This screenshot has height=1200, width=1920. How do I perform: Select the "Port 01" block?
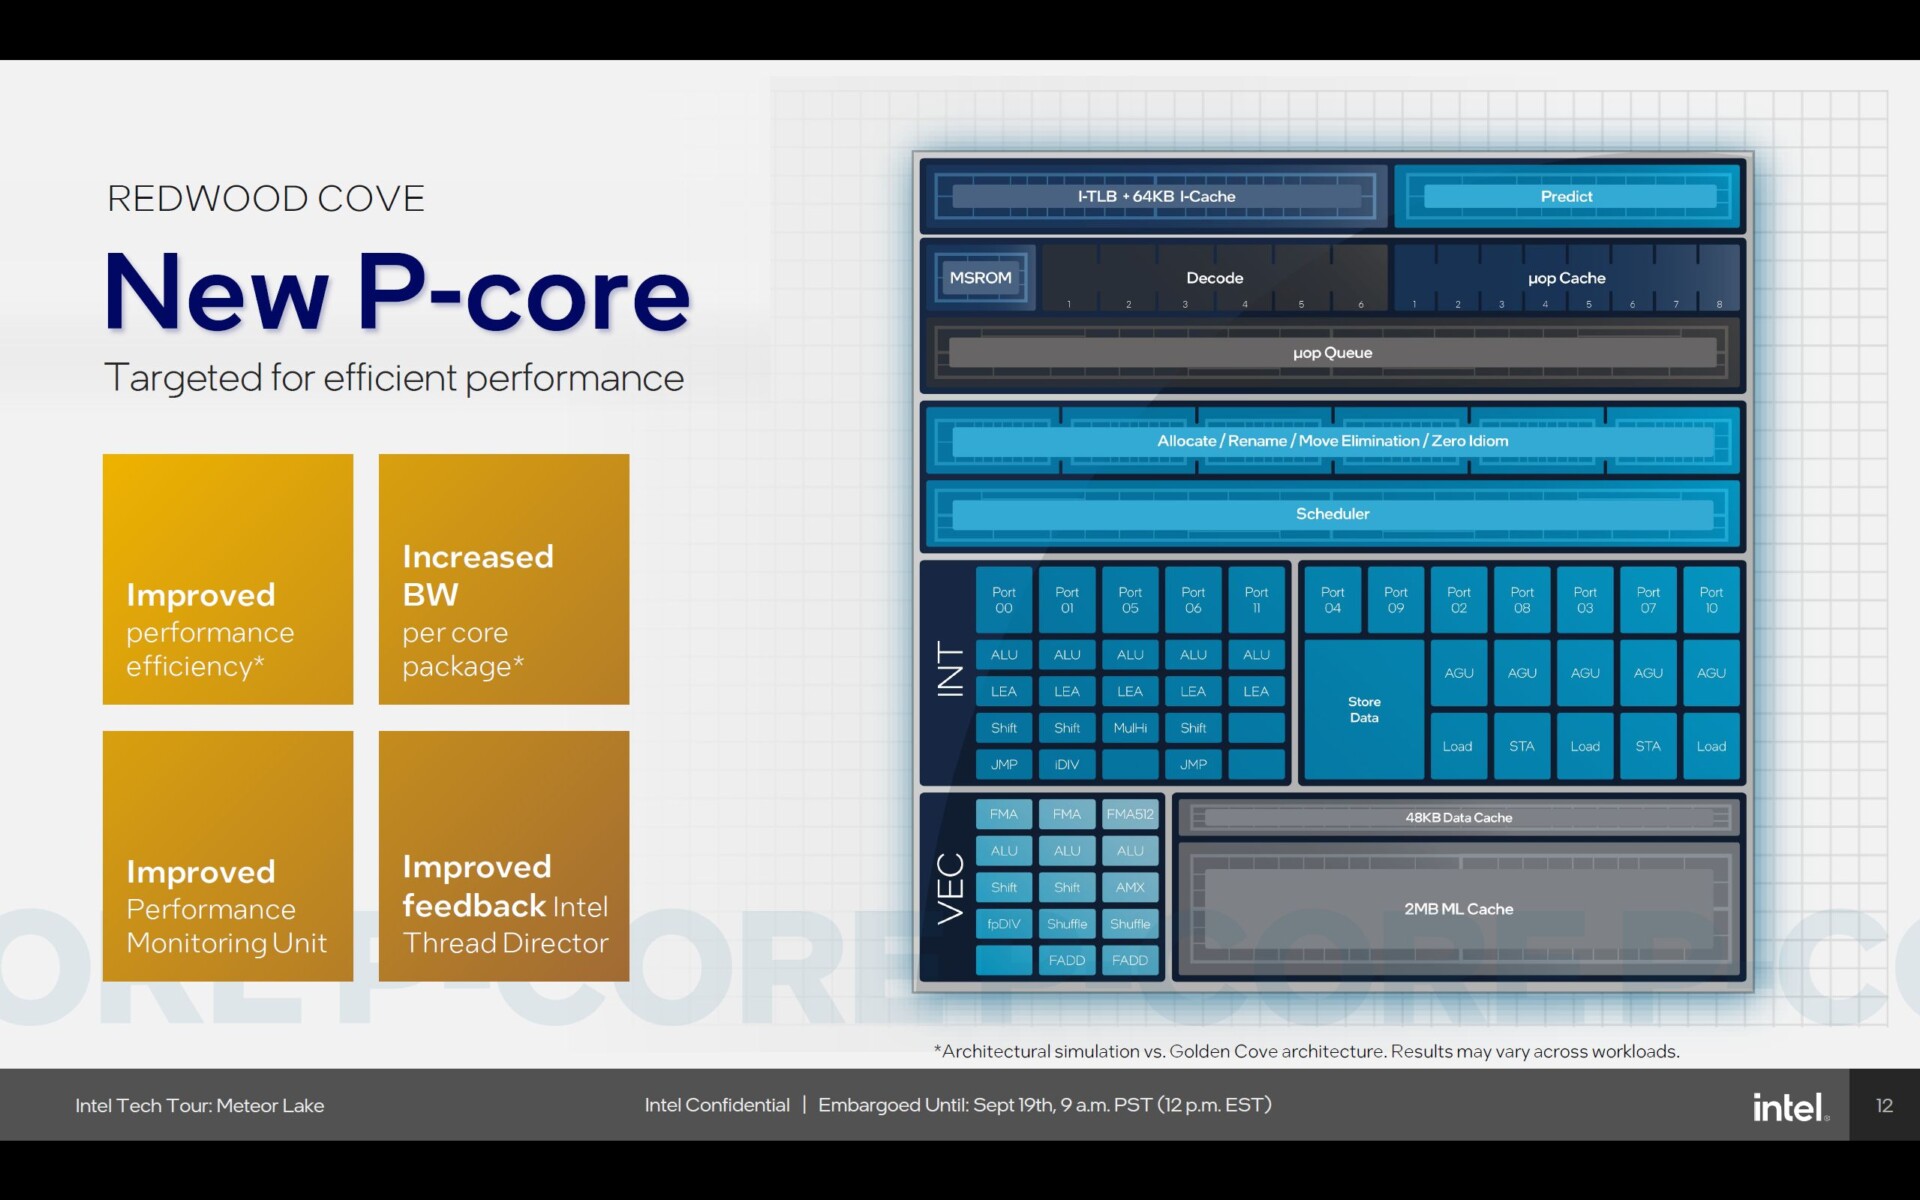point(1067,600)
